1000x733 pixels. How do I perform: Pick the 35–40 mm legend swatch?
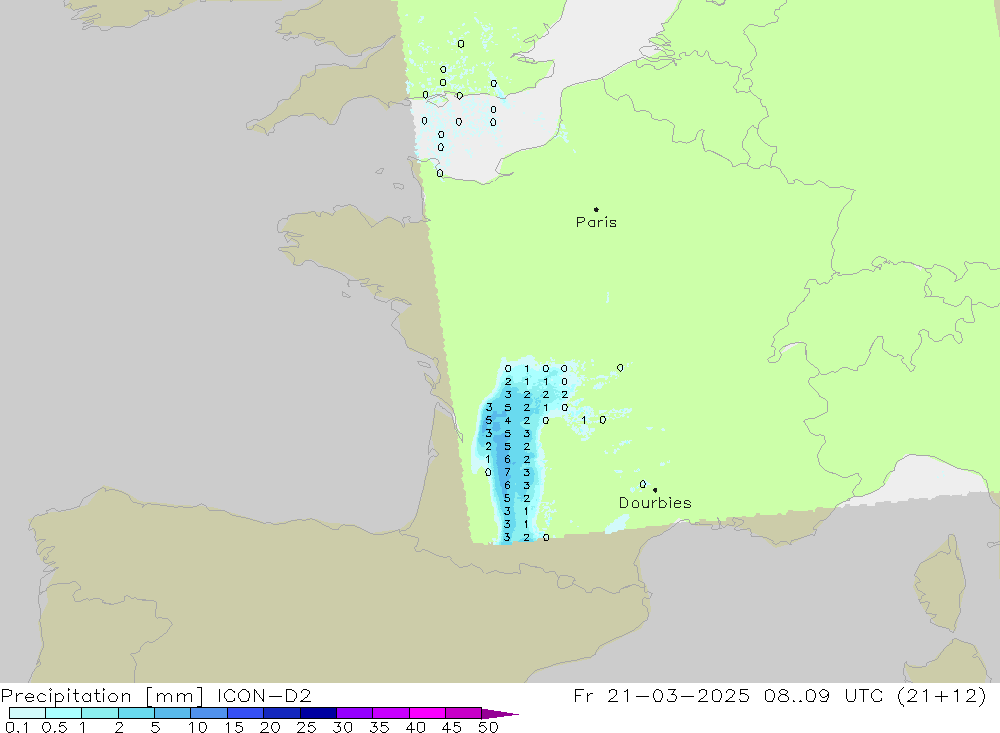click(390, 713)
